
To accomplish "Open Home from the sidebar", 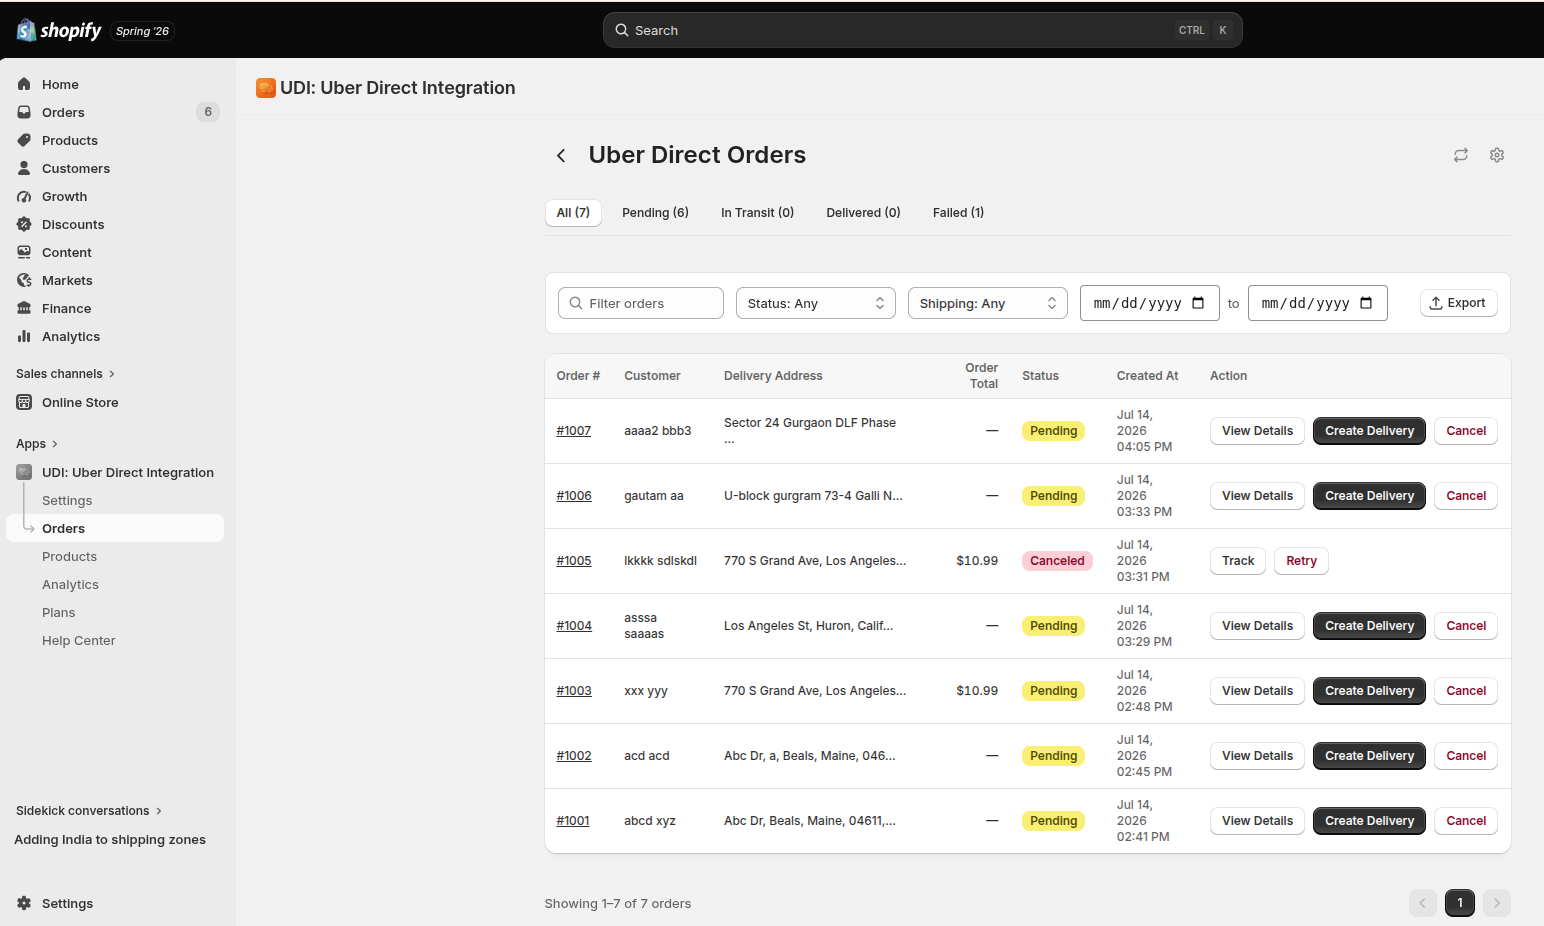I will [60, 84].
